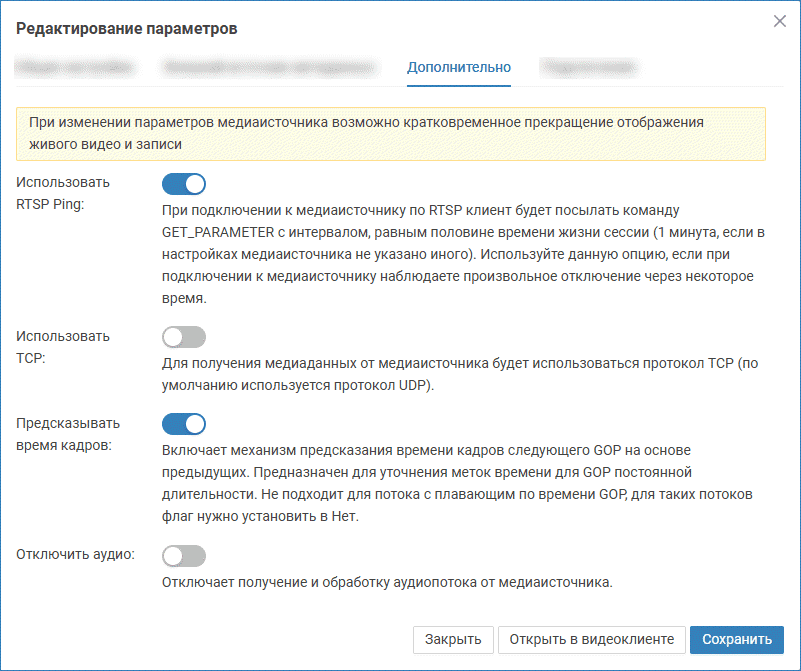The height and width of the screenshot is (671, 801).
Task: Open the blurred tab right of Дополнительно
Action: pos(589,67)
